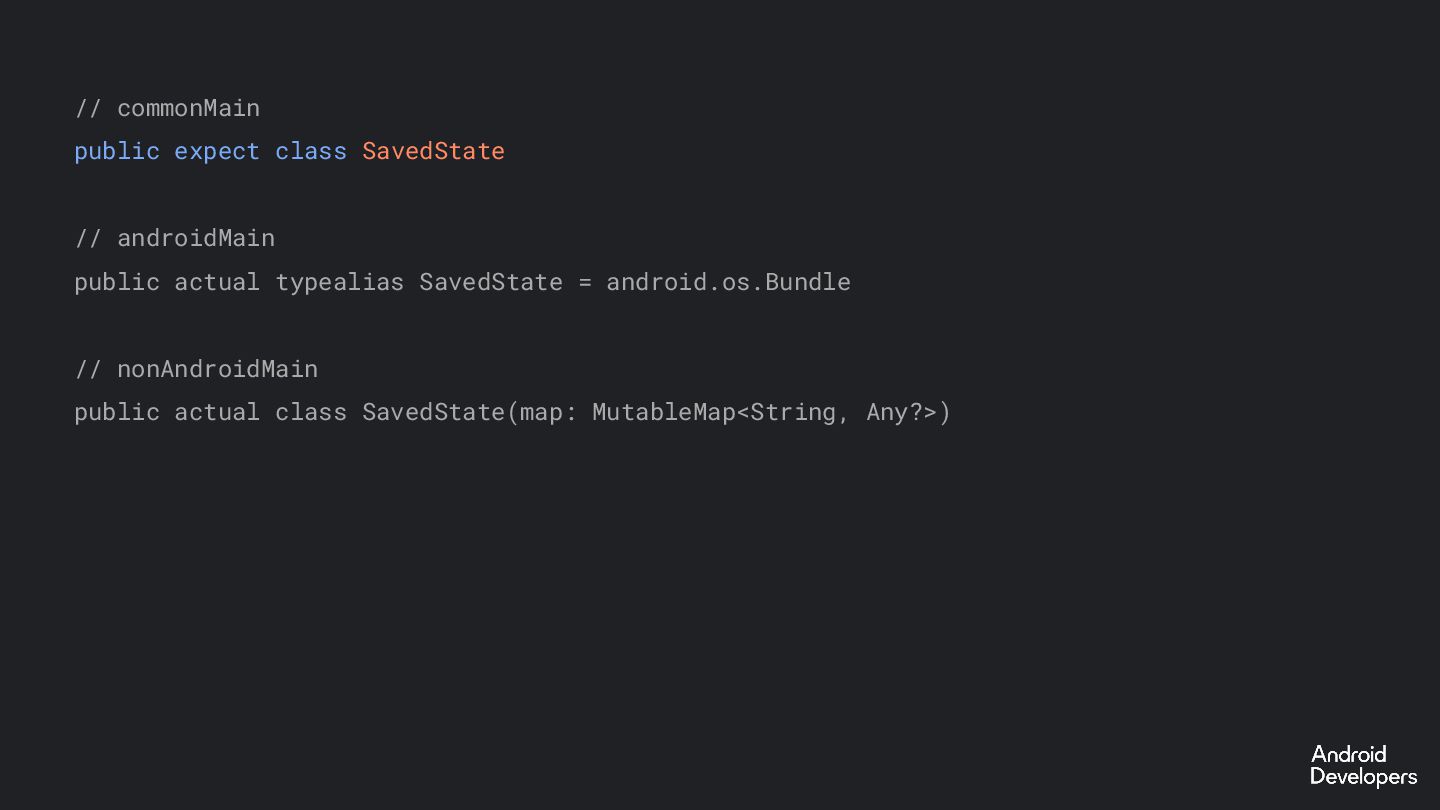The image size is (1440, 810).
Task: Click the equals sign in typealias line
Action: click(x=585, y=282)
